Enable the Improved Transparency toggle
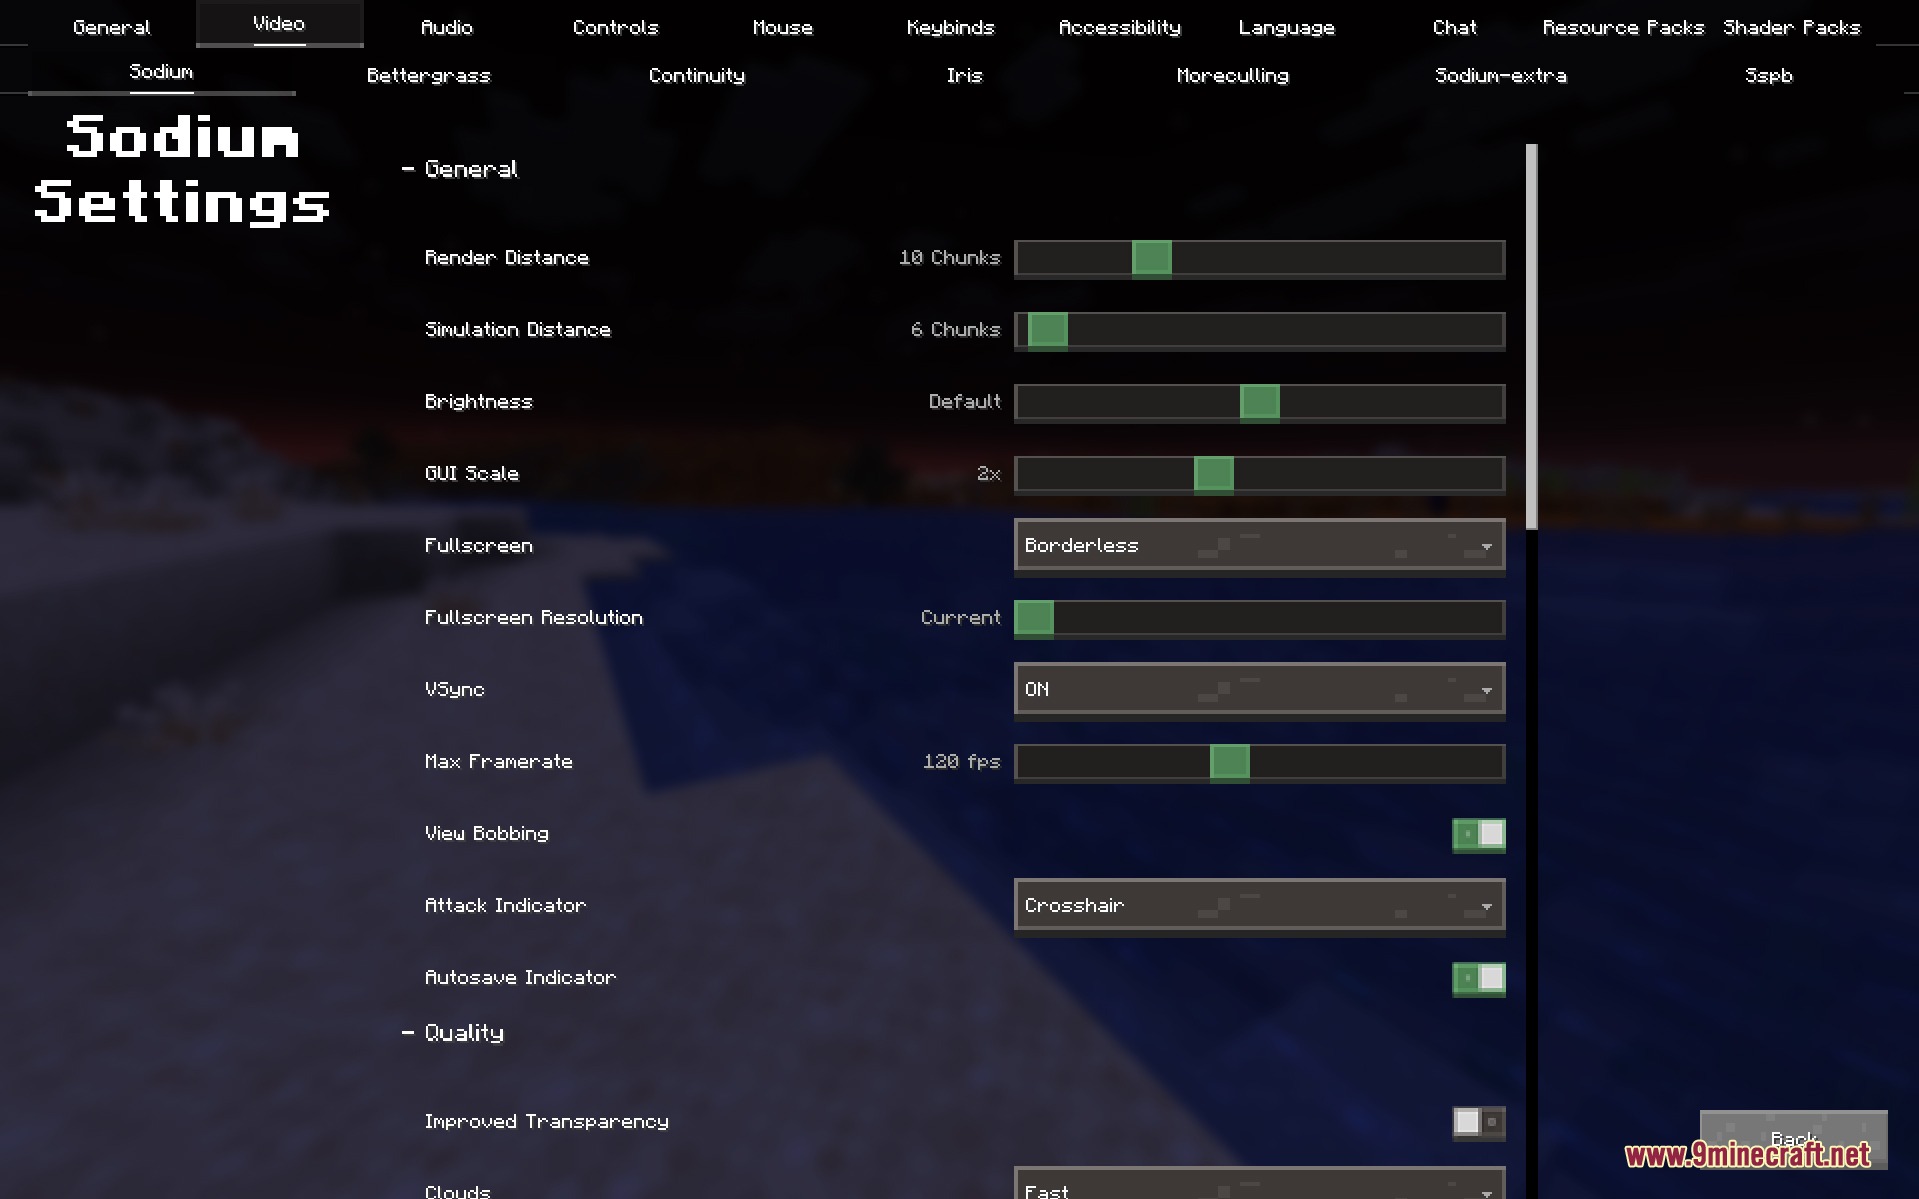Screen dimensions: 1919x1199 point(1479,1122)
